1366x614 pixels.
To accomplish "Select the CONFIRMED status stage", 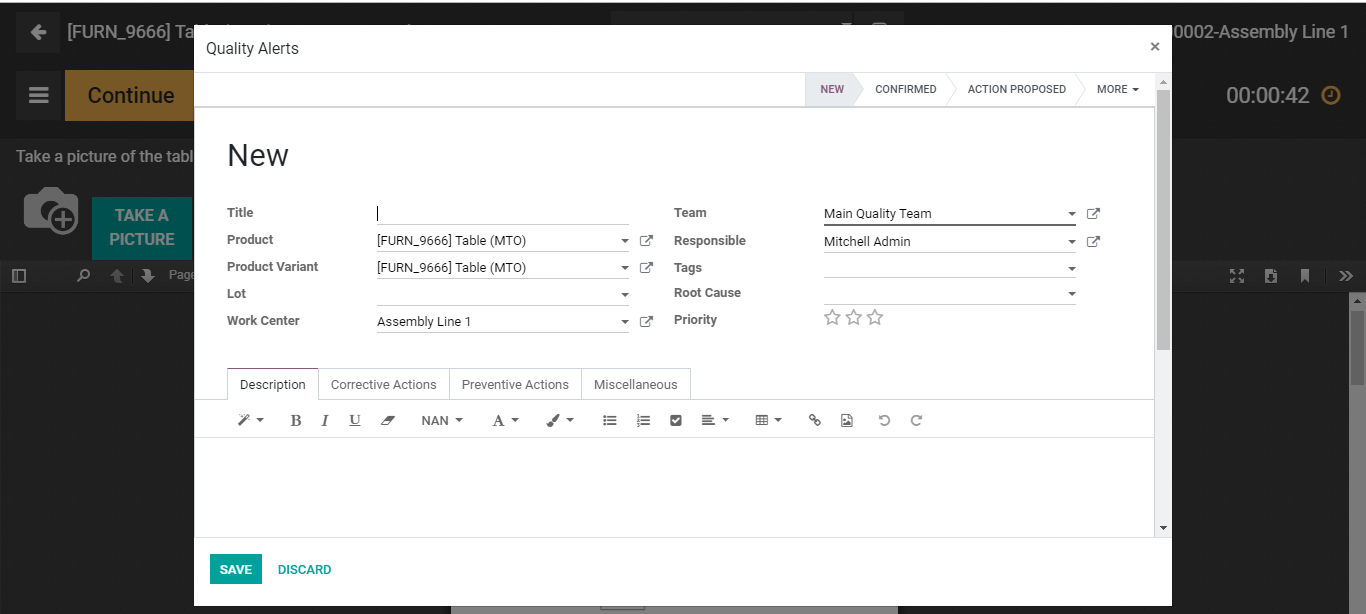I will pyautogui.click(x=906, y=89).
